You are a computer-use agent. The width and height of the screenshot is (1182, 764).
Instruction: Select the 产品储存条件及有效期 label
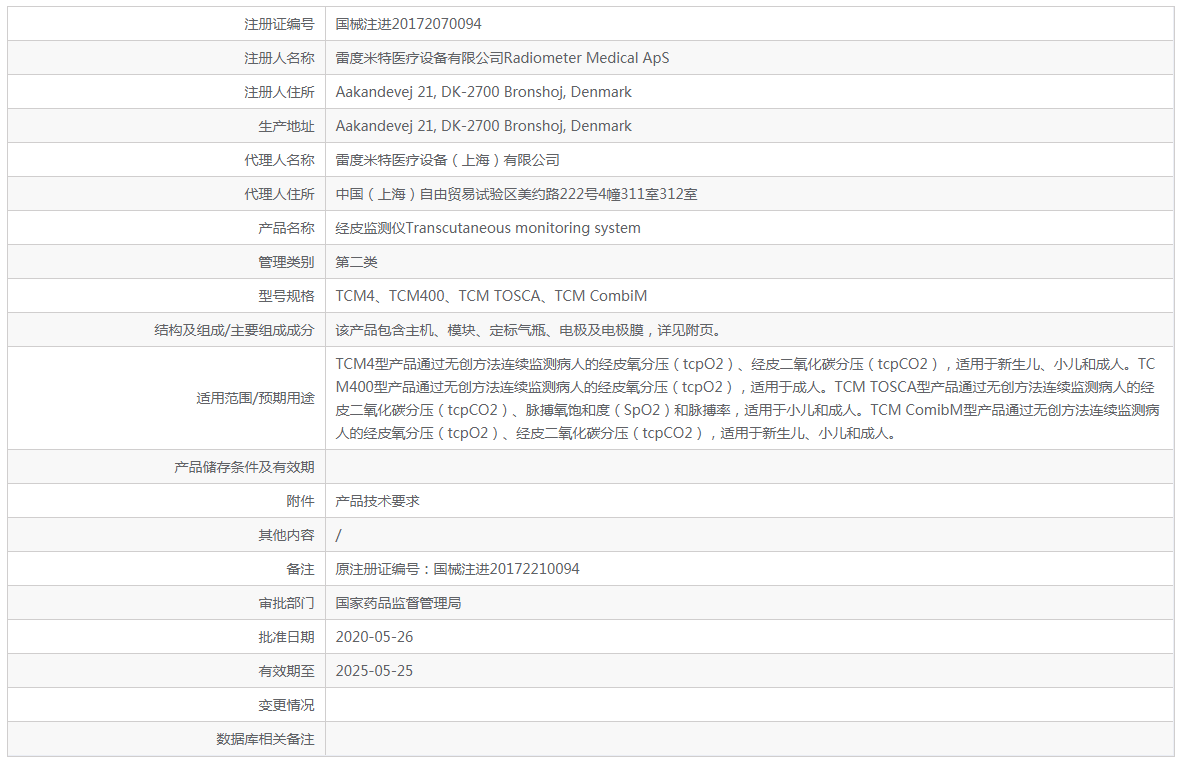pos(244,467)
